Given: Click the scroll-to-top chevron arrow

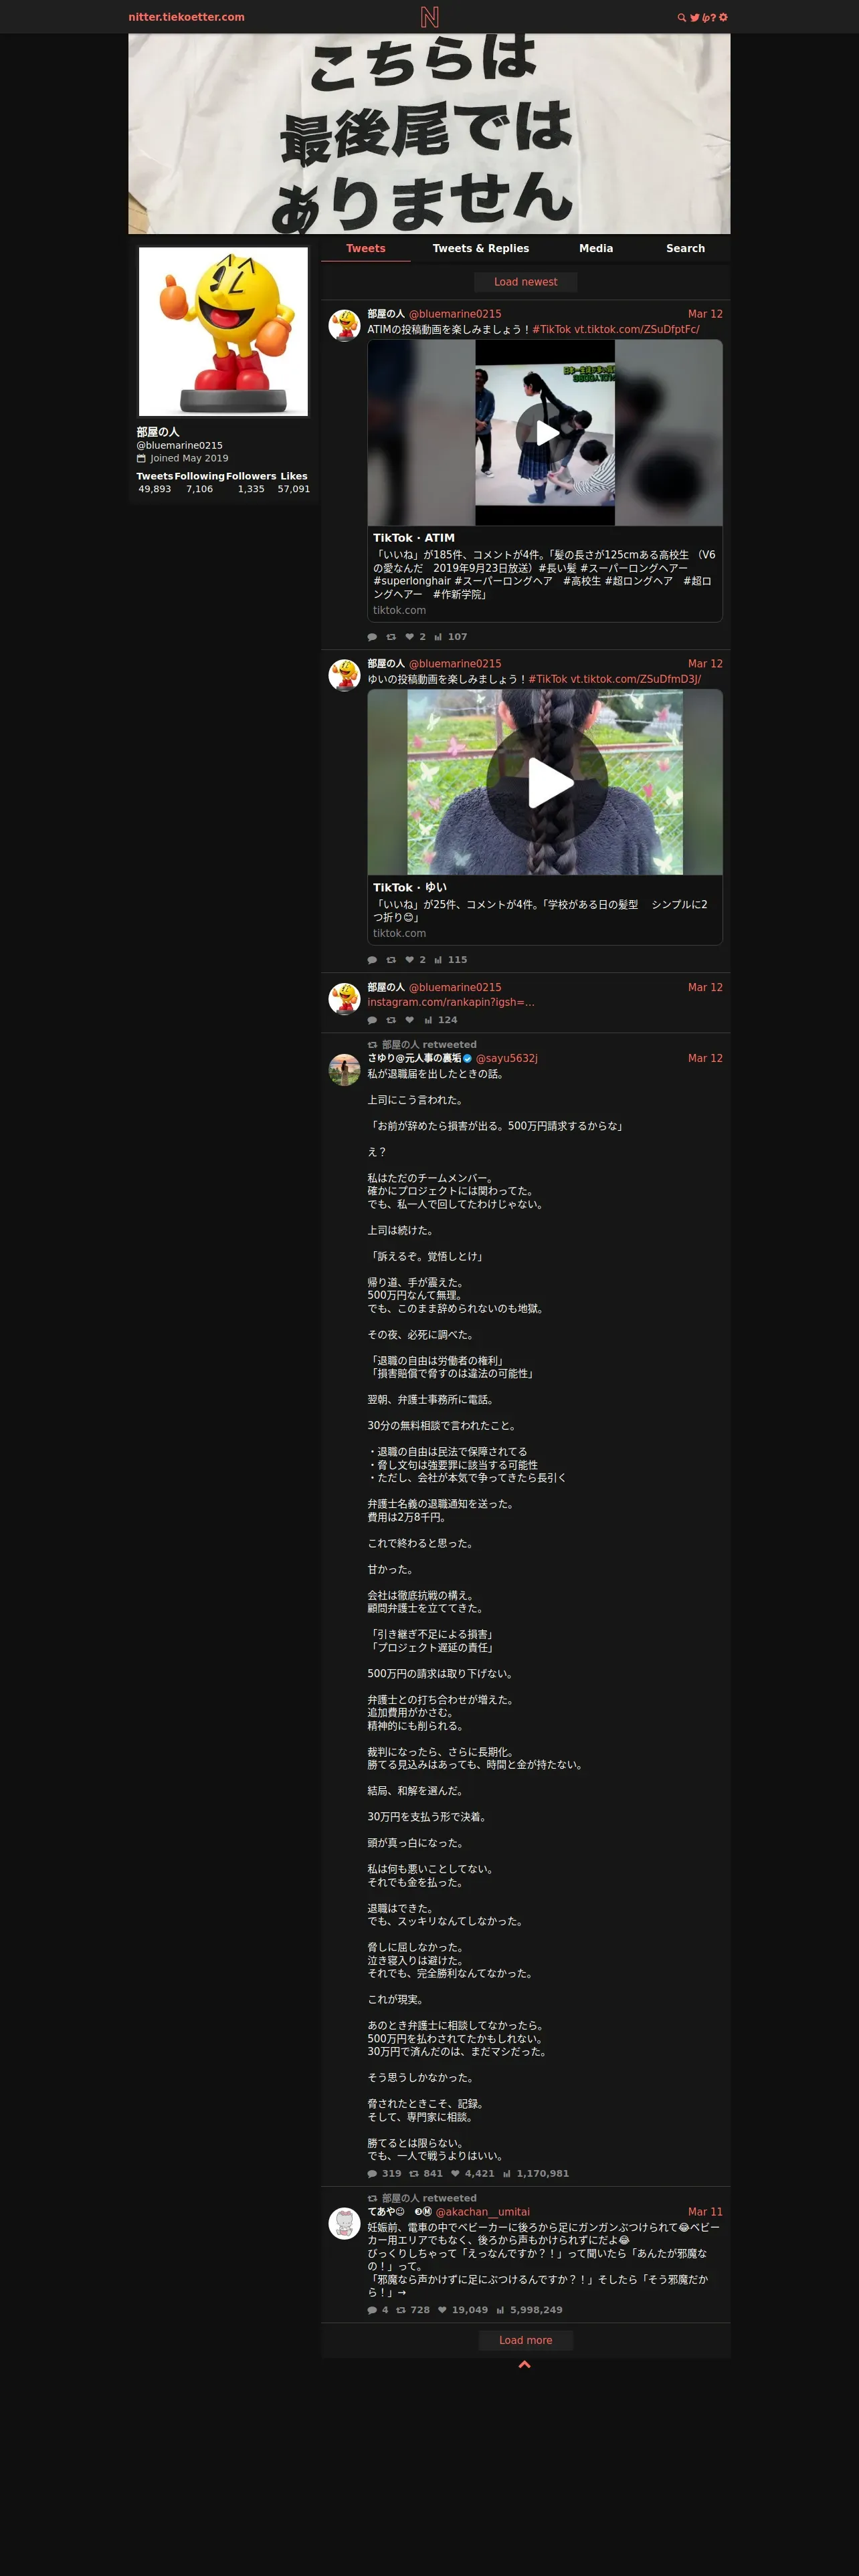Looking at the screenshot, I should click(525, 2364).
